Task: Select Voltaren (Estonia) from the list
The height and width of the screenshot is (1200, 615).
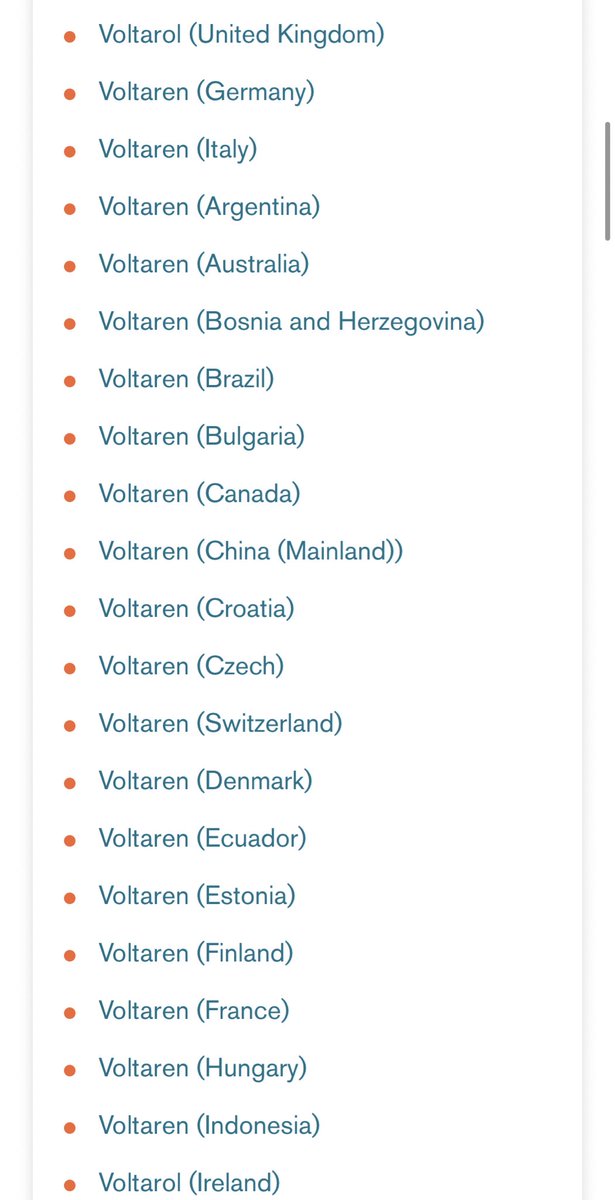Action: tap(196, 896)
